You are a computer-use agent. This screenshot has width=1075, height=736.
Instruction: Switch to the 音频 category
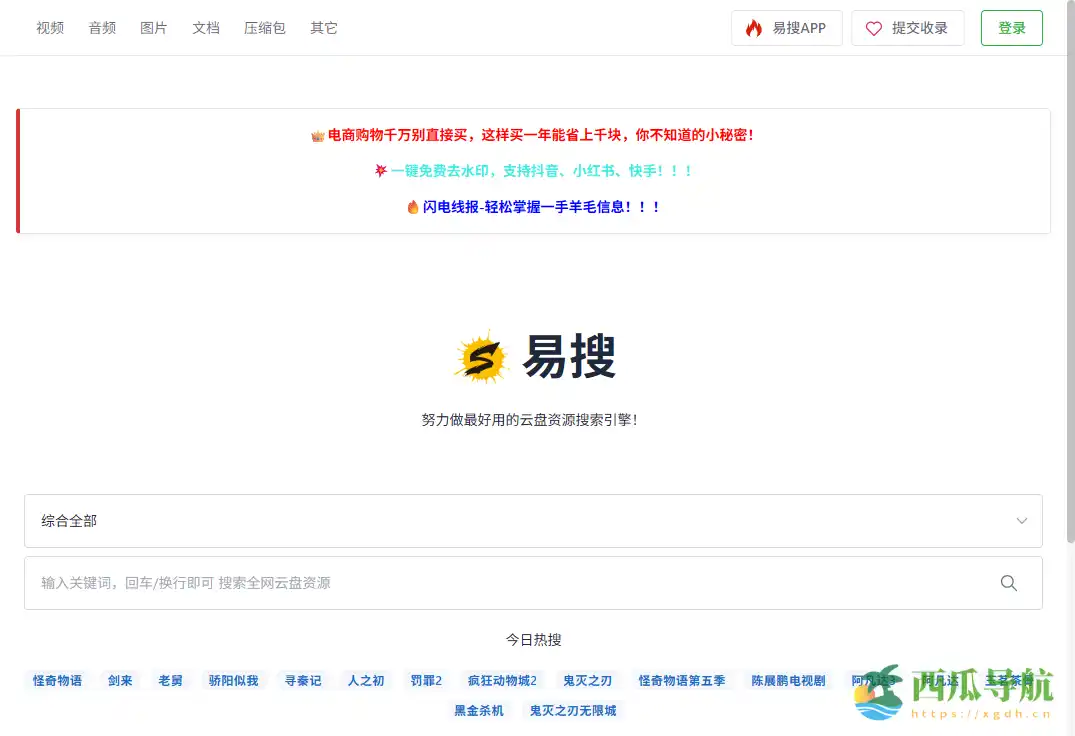(x=101, y=28)
